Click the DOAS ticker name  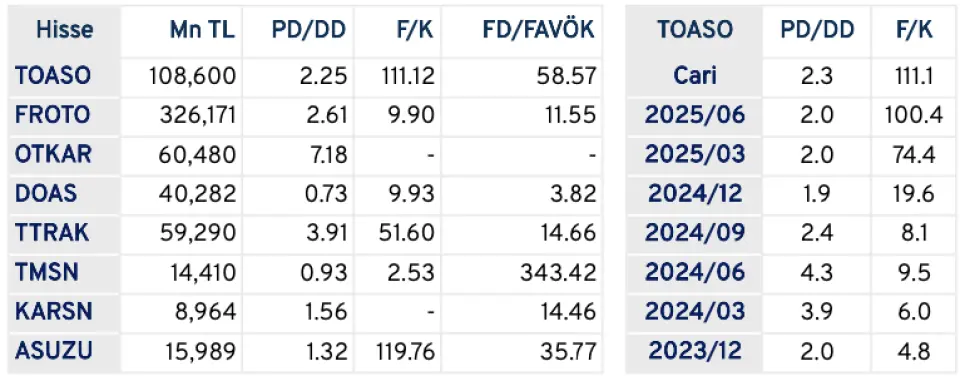(46, 194)
